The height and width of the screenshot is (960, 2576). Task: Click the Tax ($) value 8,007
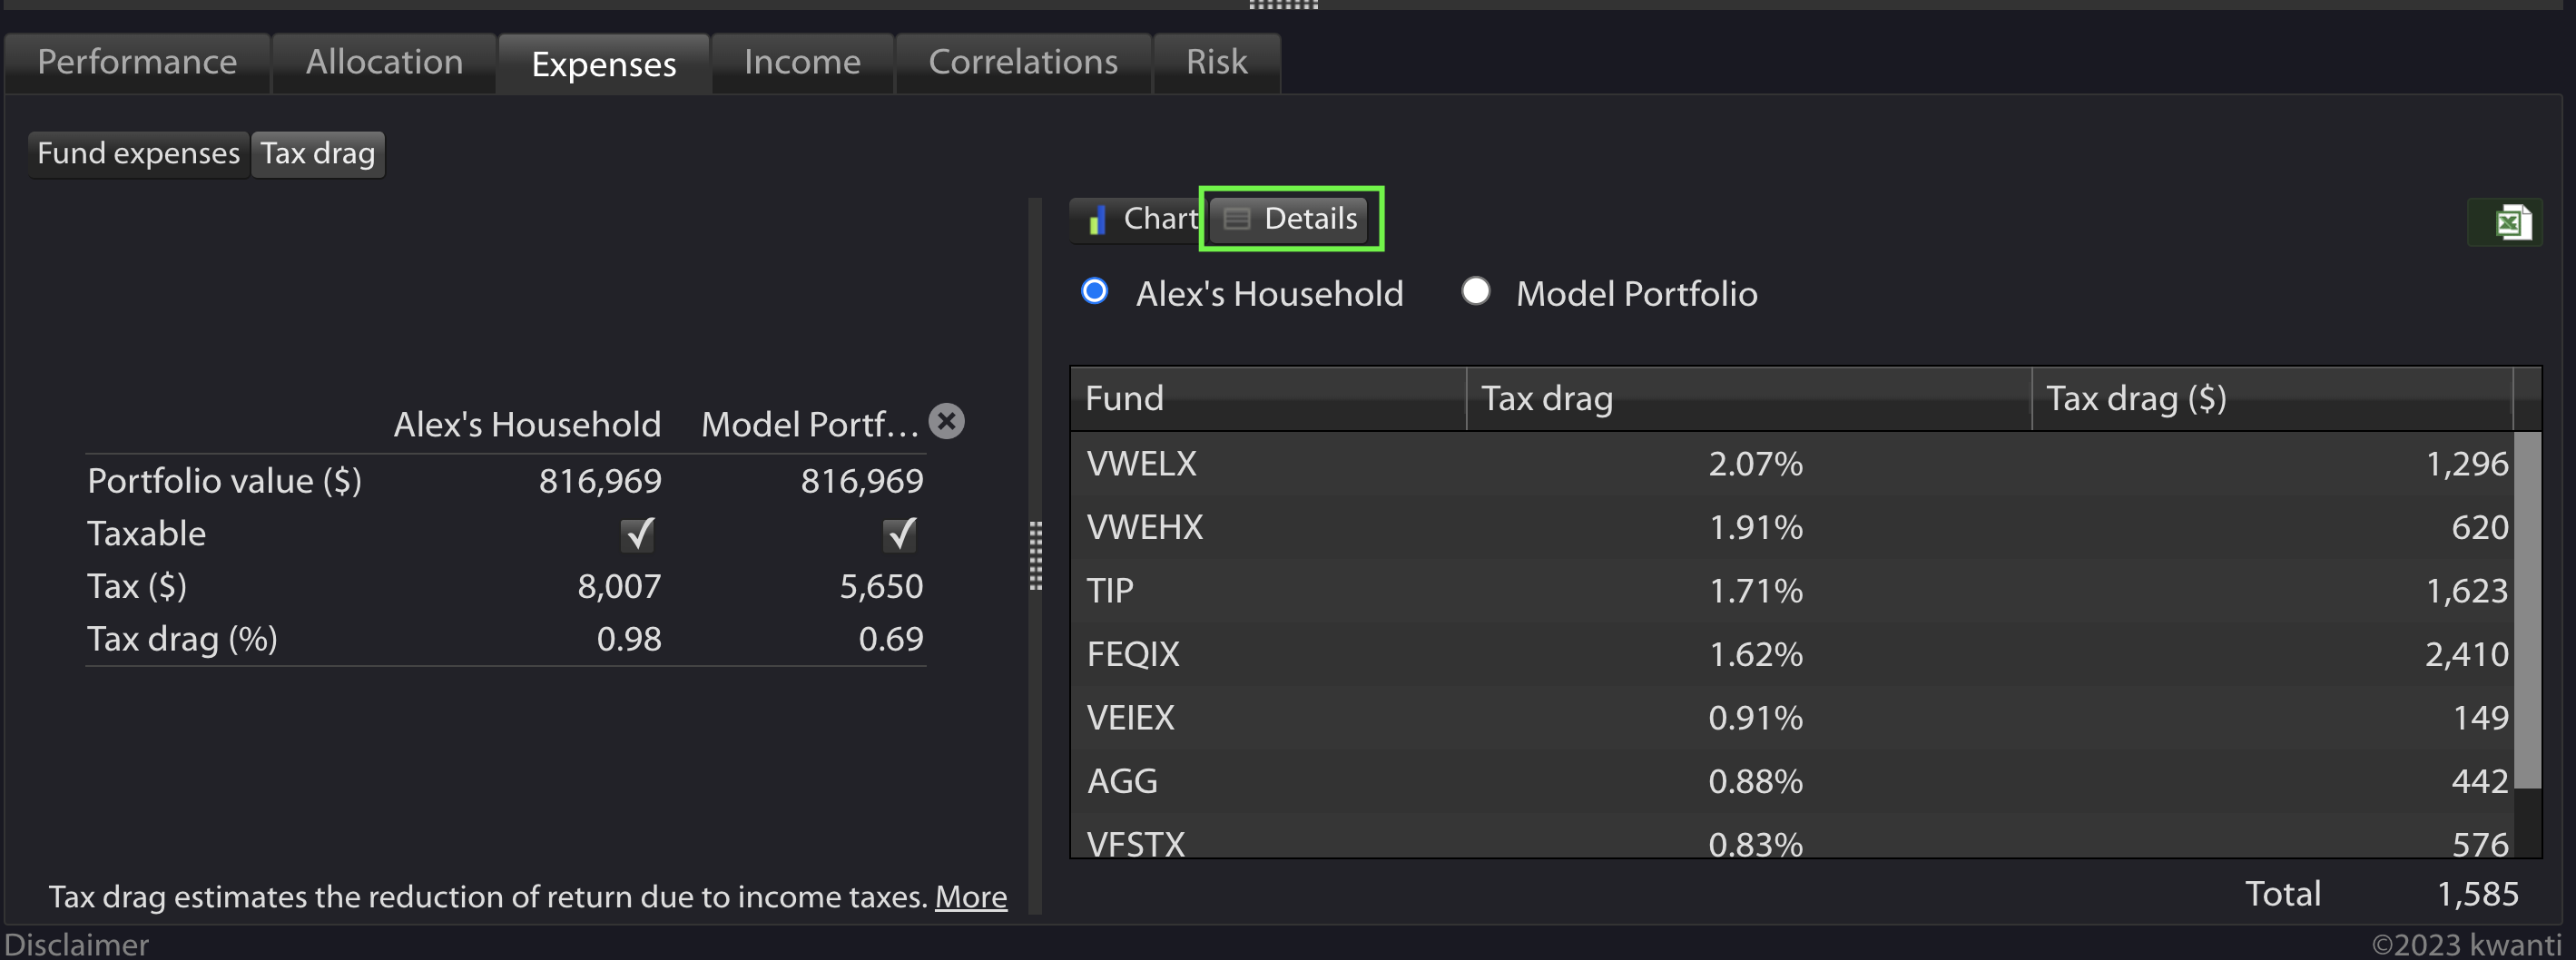(x=619, y=587)
